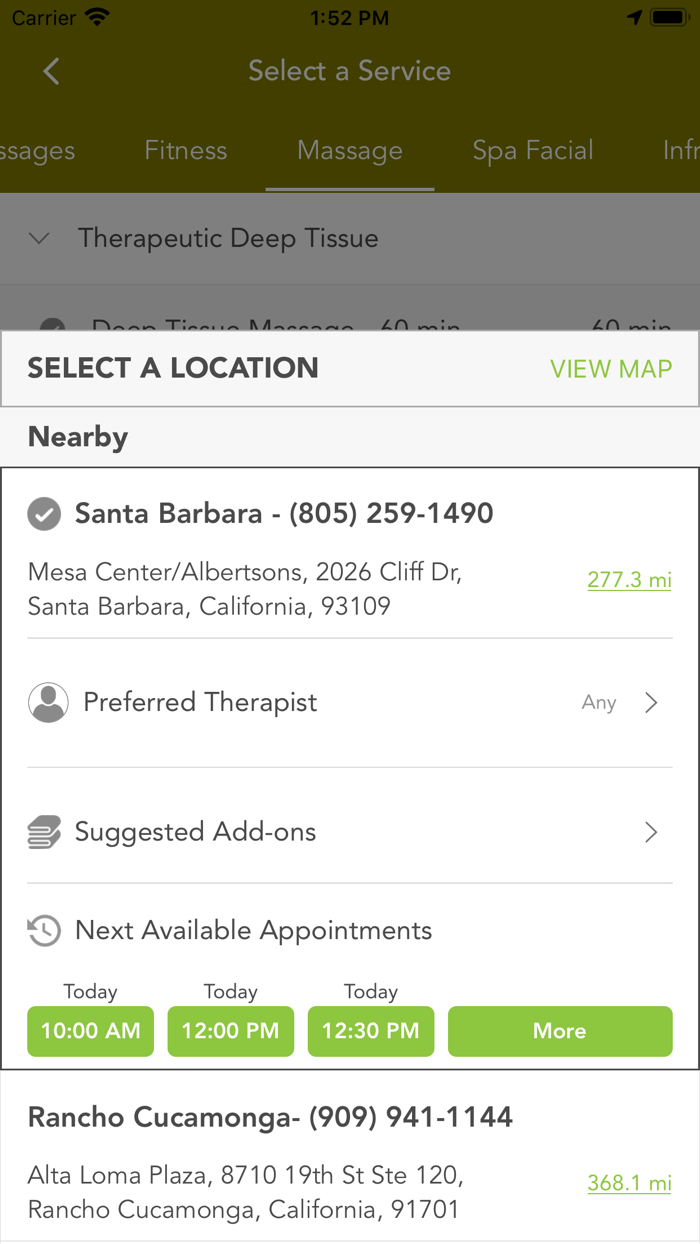Tap the Preferred Therapist person icon
This screenshot has height=1244, width=700.
coord(48,703)
